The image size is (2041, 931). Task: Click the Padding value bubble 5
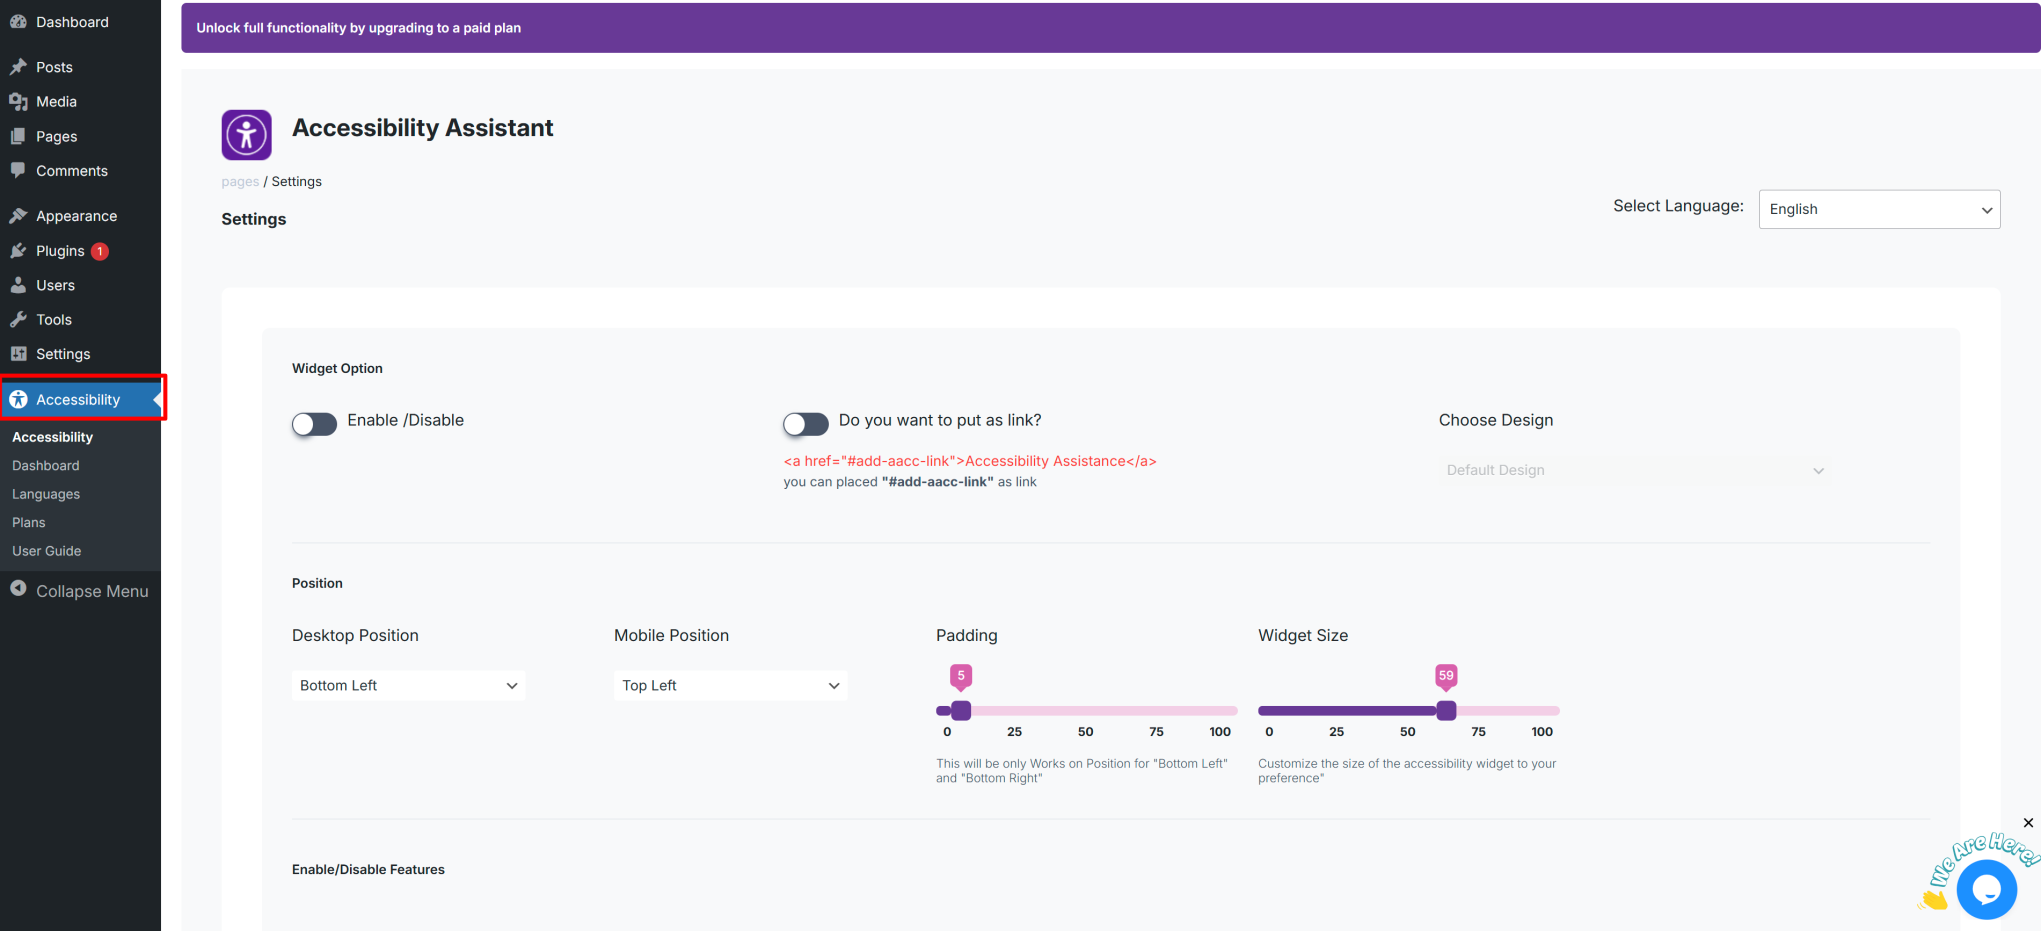pos(961,677)
